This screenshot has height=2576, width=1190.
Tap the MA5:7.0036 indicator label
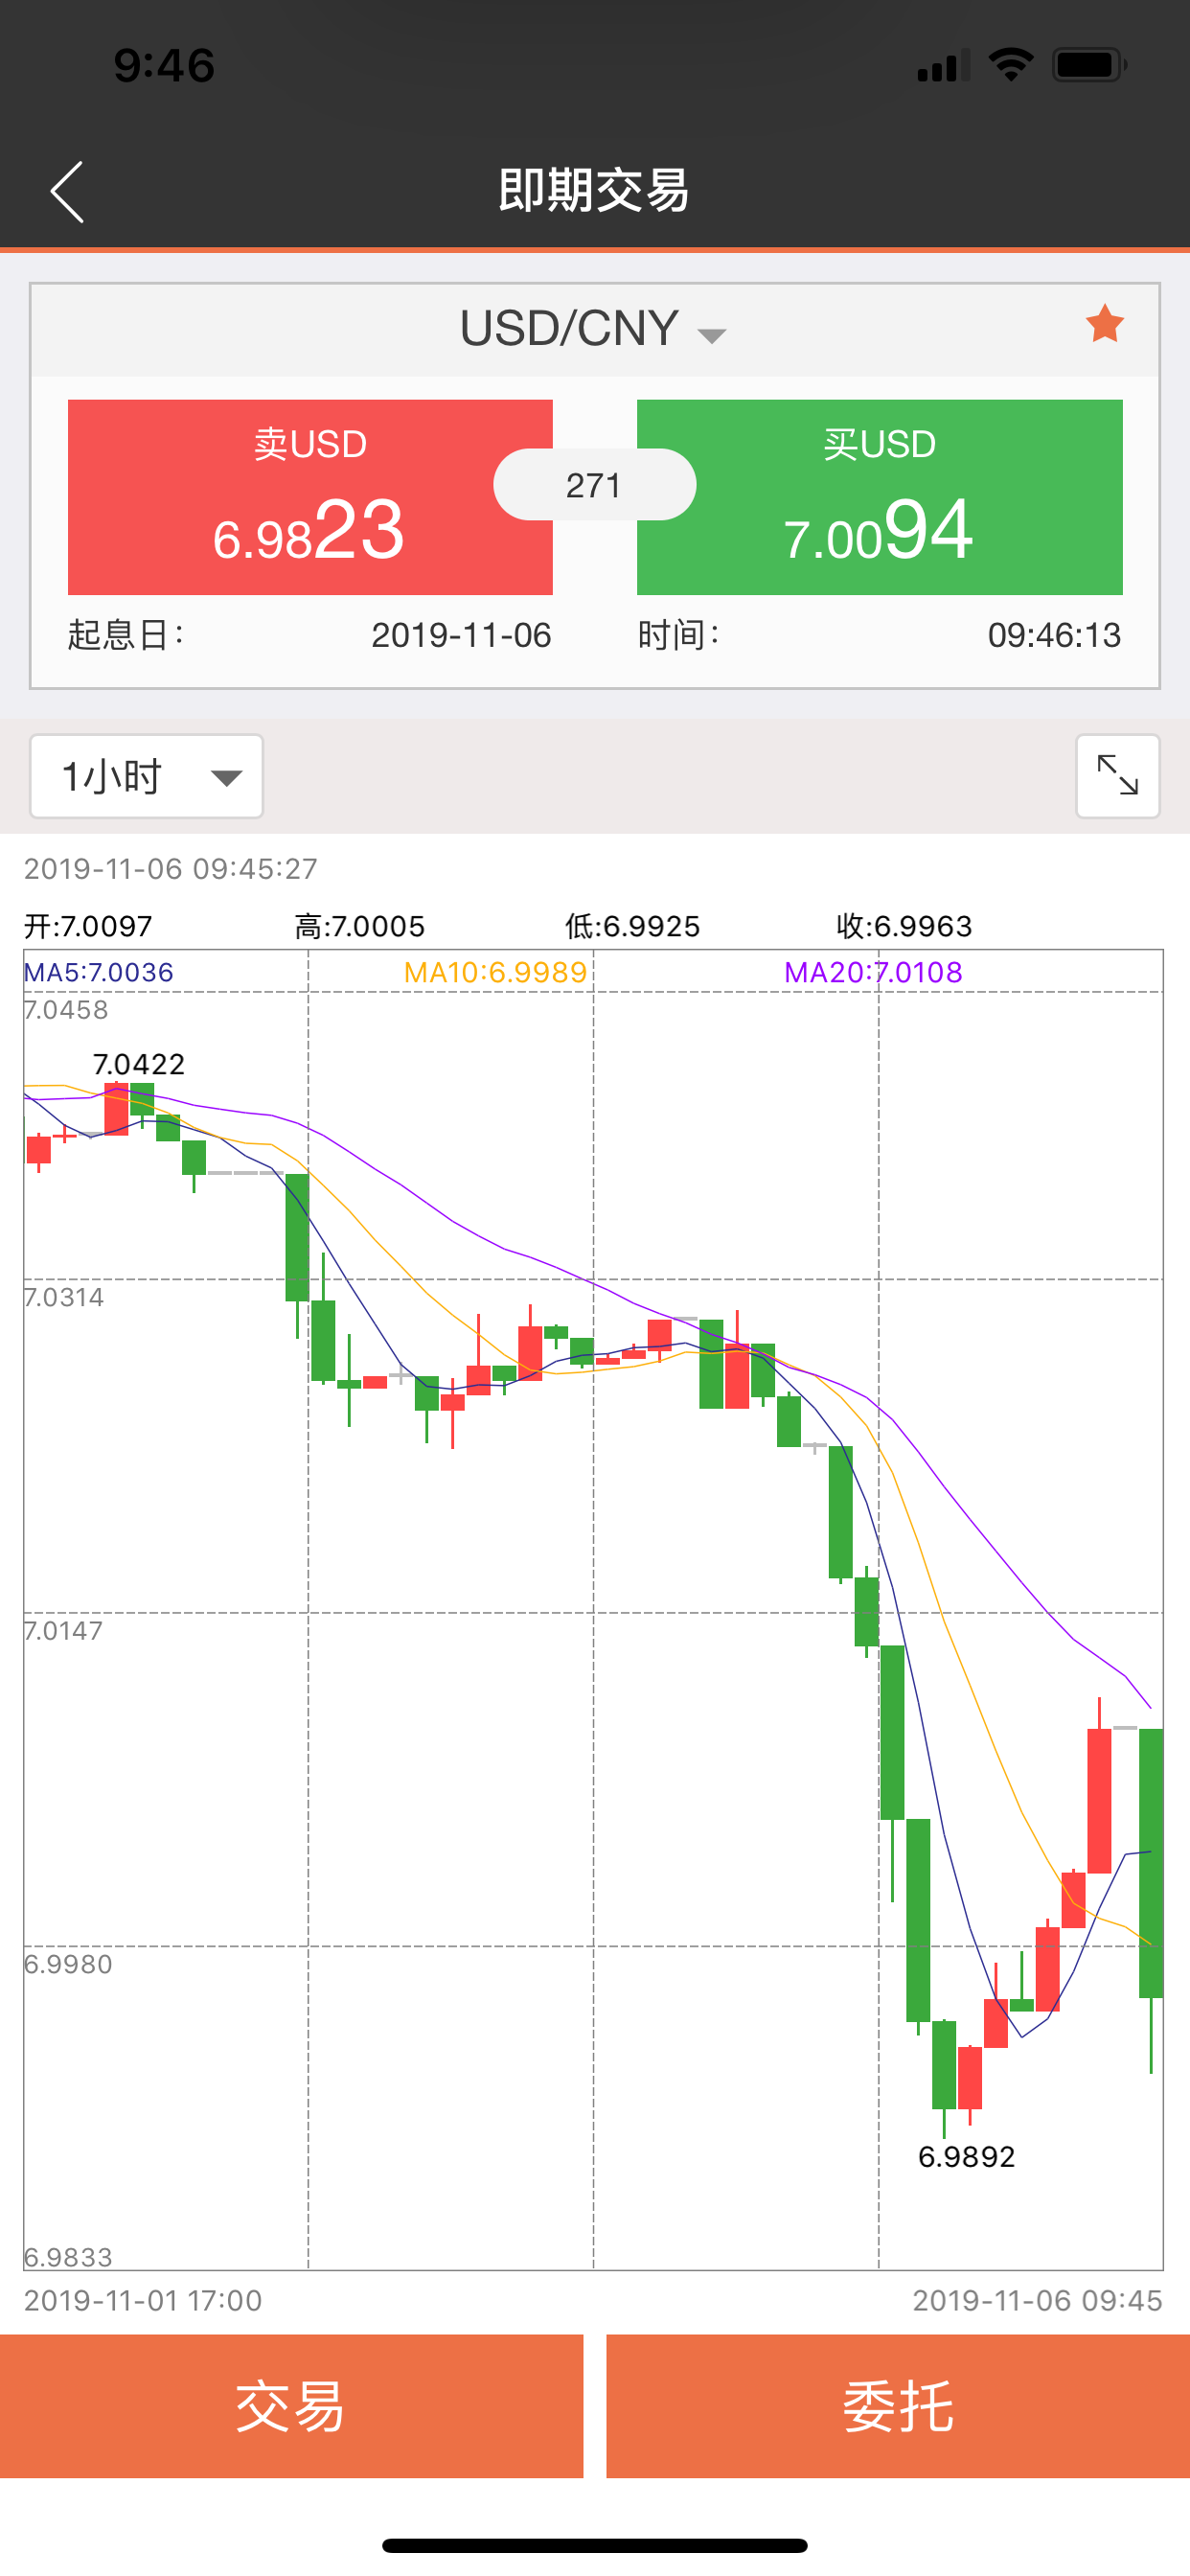98,972
